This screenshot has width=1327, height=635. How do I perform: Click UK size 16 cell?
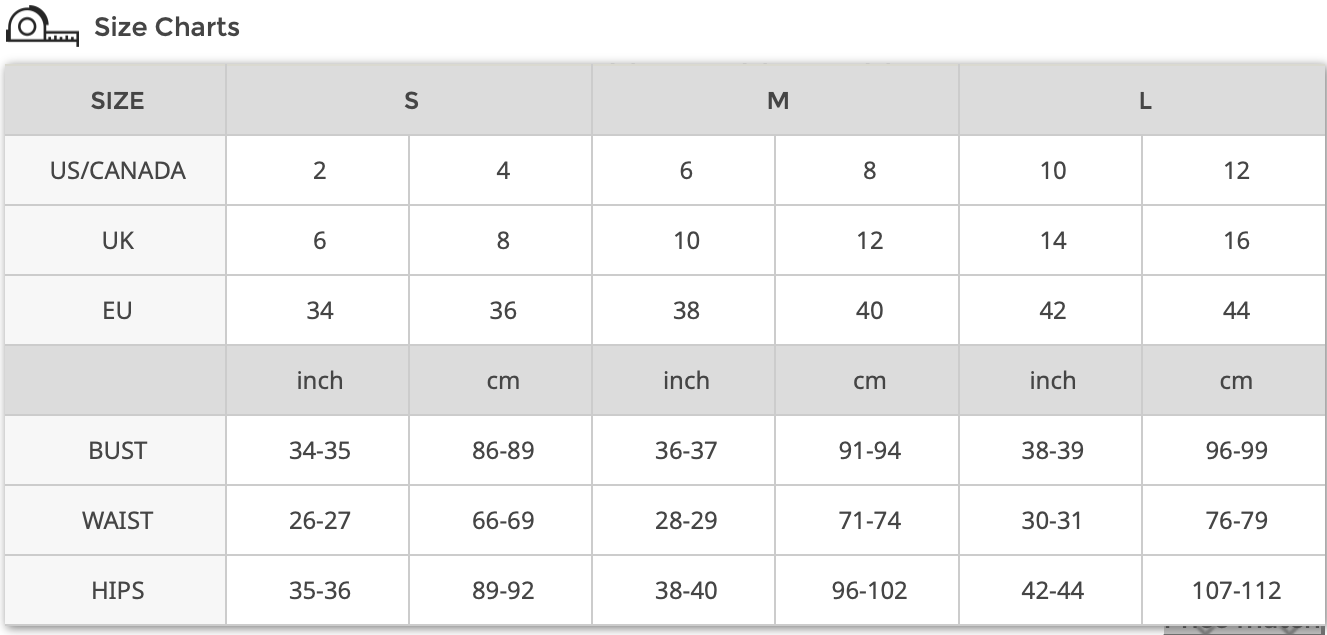pyautogui.click(x=1236, y=241)
